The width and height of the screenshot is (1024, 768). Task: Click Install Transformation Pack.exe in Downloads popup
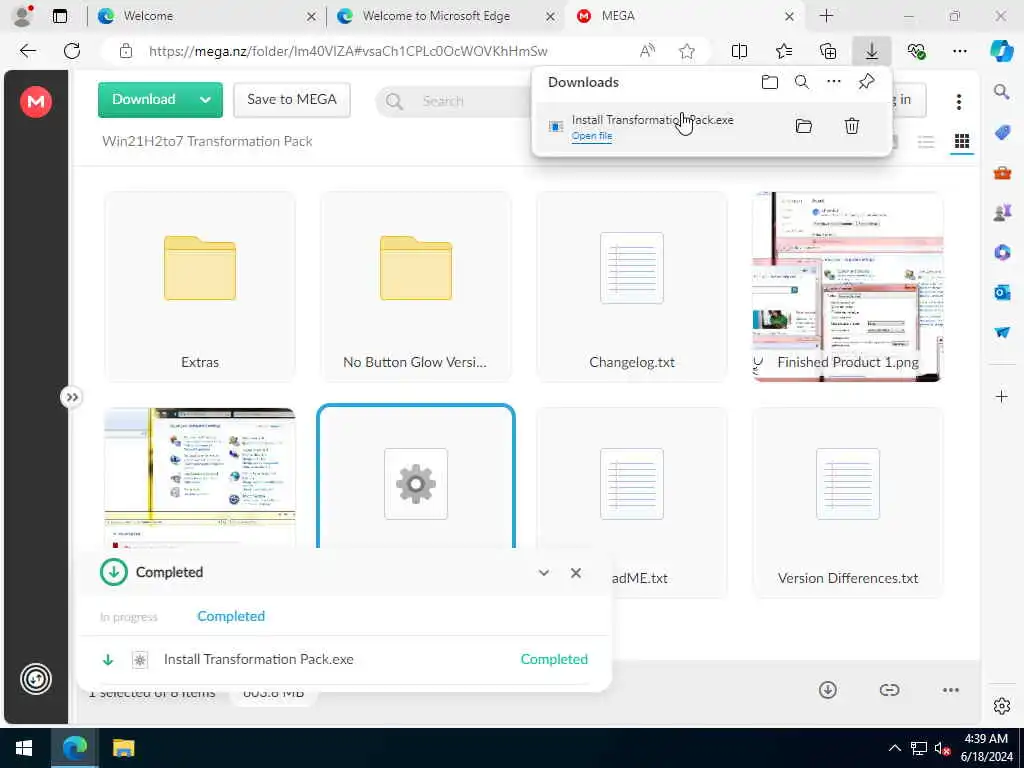click(x=652, y=120)
